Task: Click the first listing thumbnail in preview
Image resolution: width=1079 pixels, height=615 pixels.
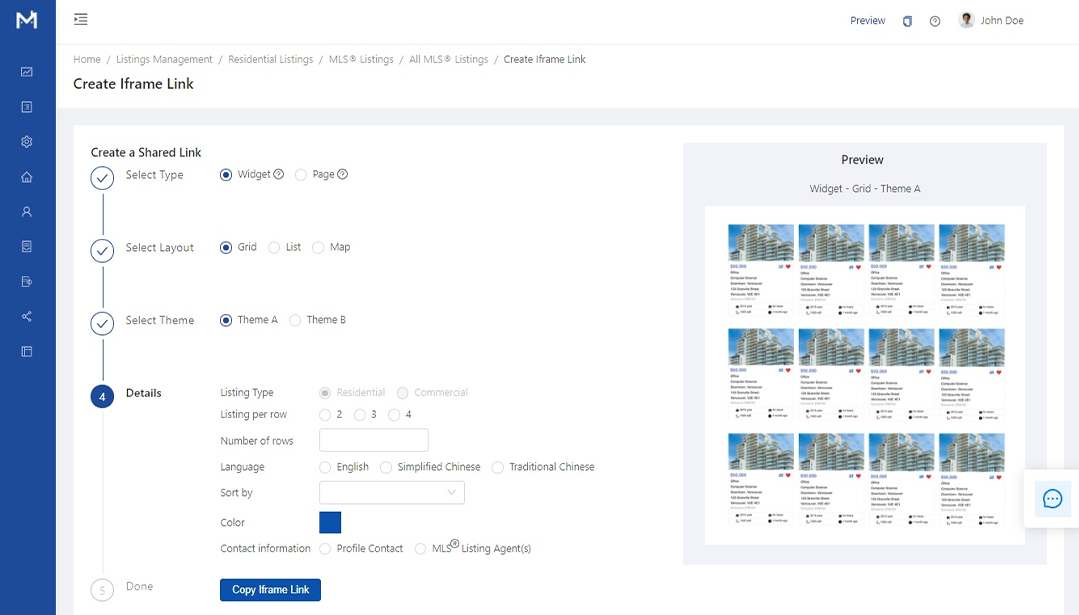Action: pyautogui.click(x=760, y=241)
